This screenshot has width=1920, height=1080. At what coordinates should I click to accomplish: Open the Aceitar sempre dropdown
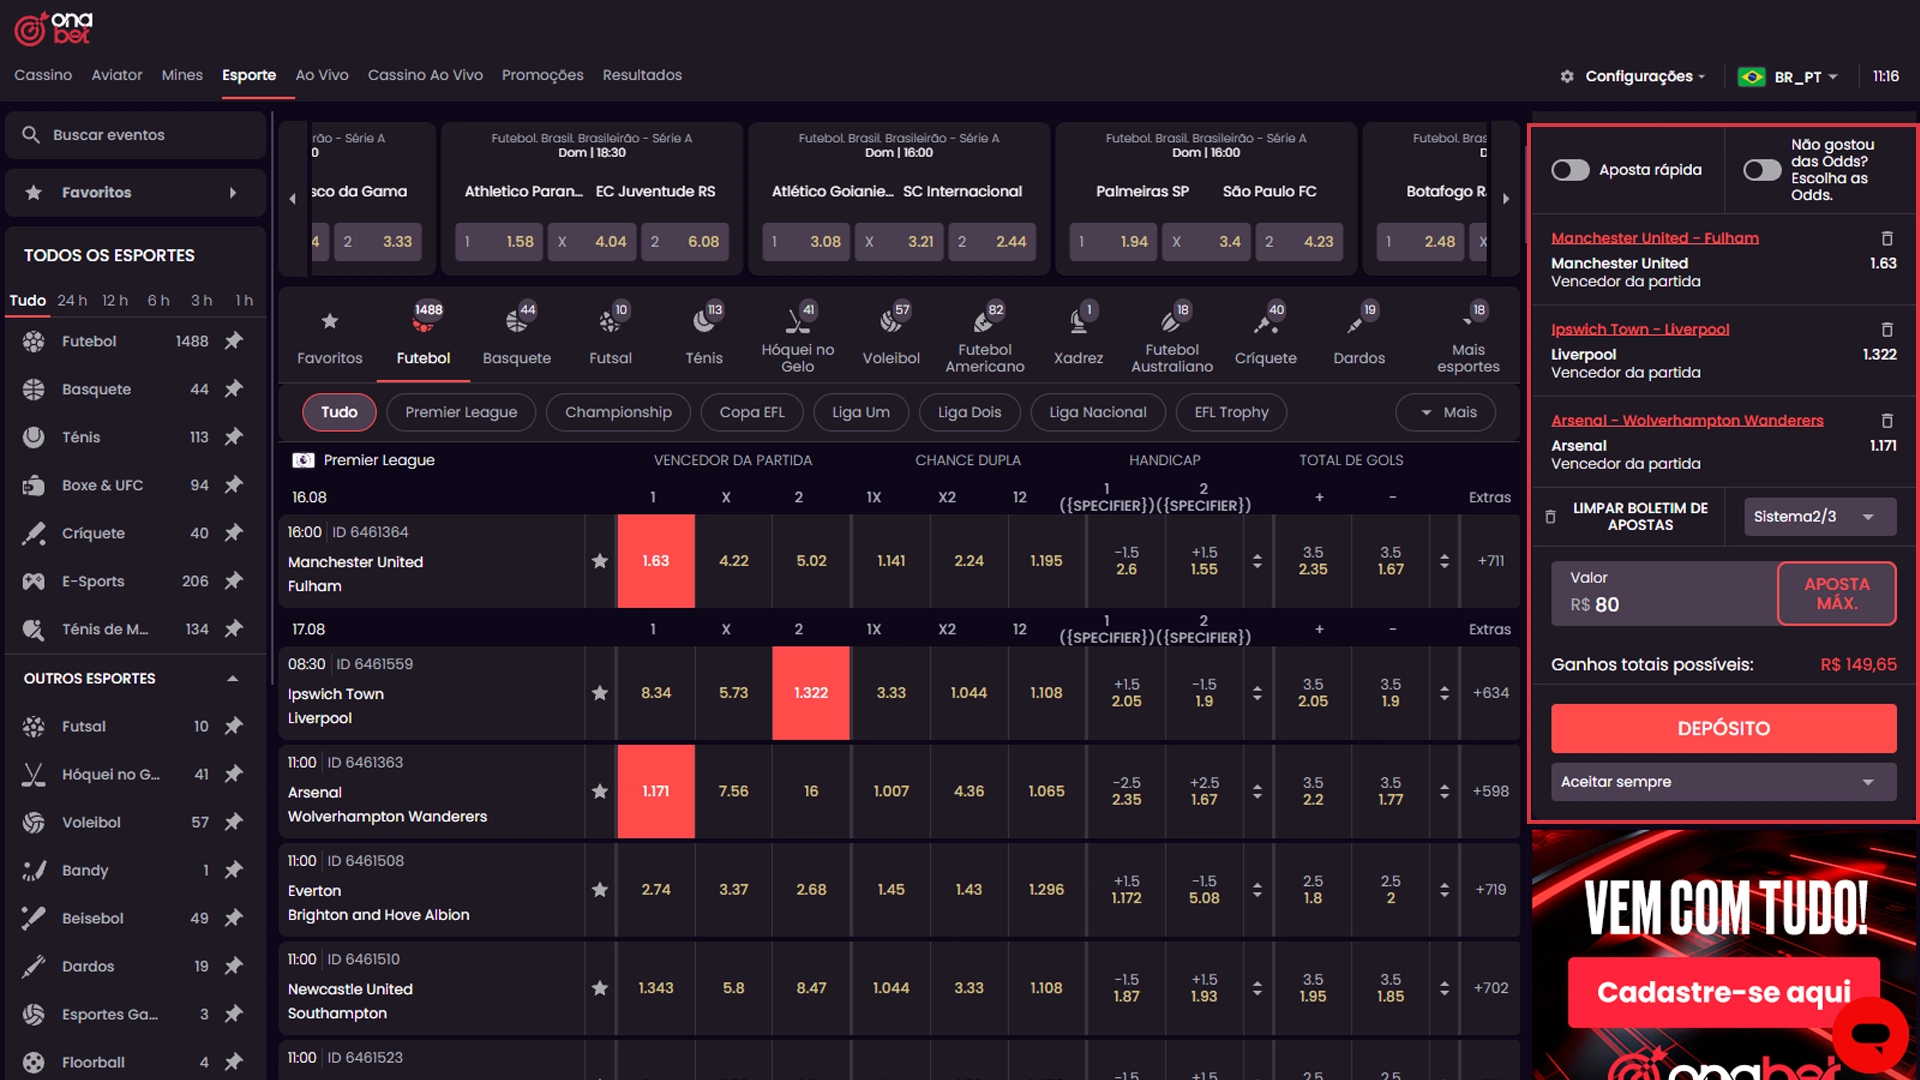1723,782
